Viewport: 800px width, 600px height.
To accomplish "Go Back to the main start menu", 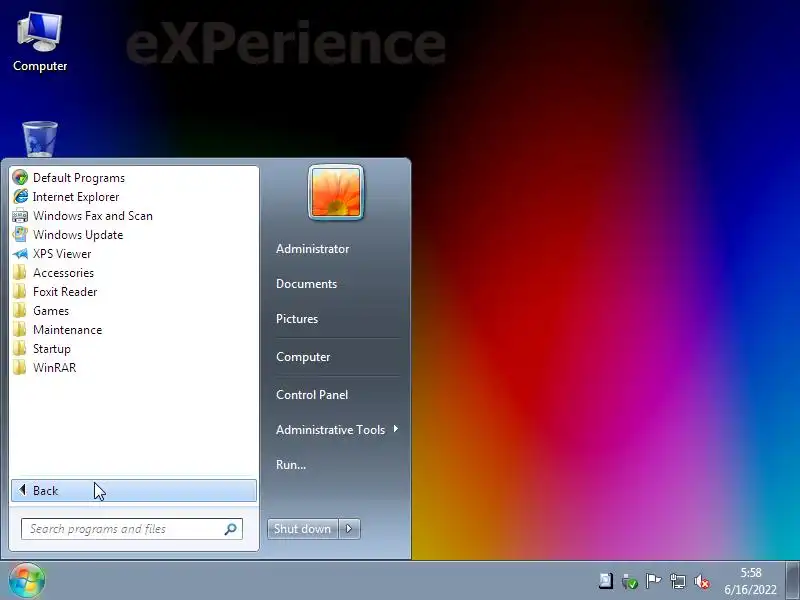I will 134,490.
